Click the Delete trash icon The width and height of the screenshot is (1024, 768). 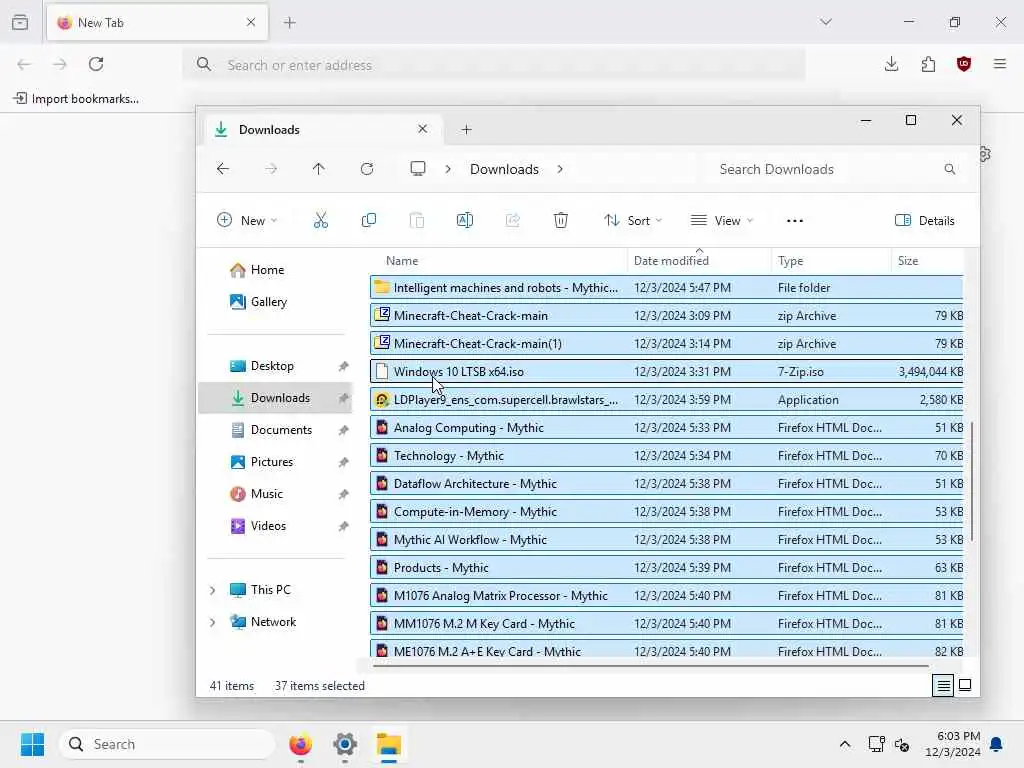[x=561, y=221]
